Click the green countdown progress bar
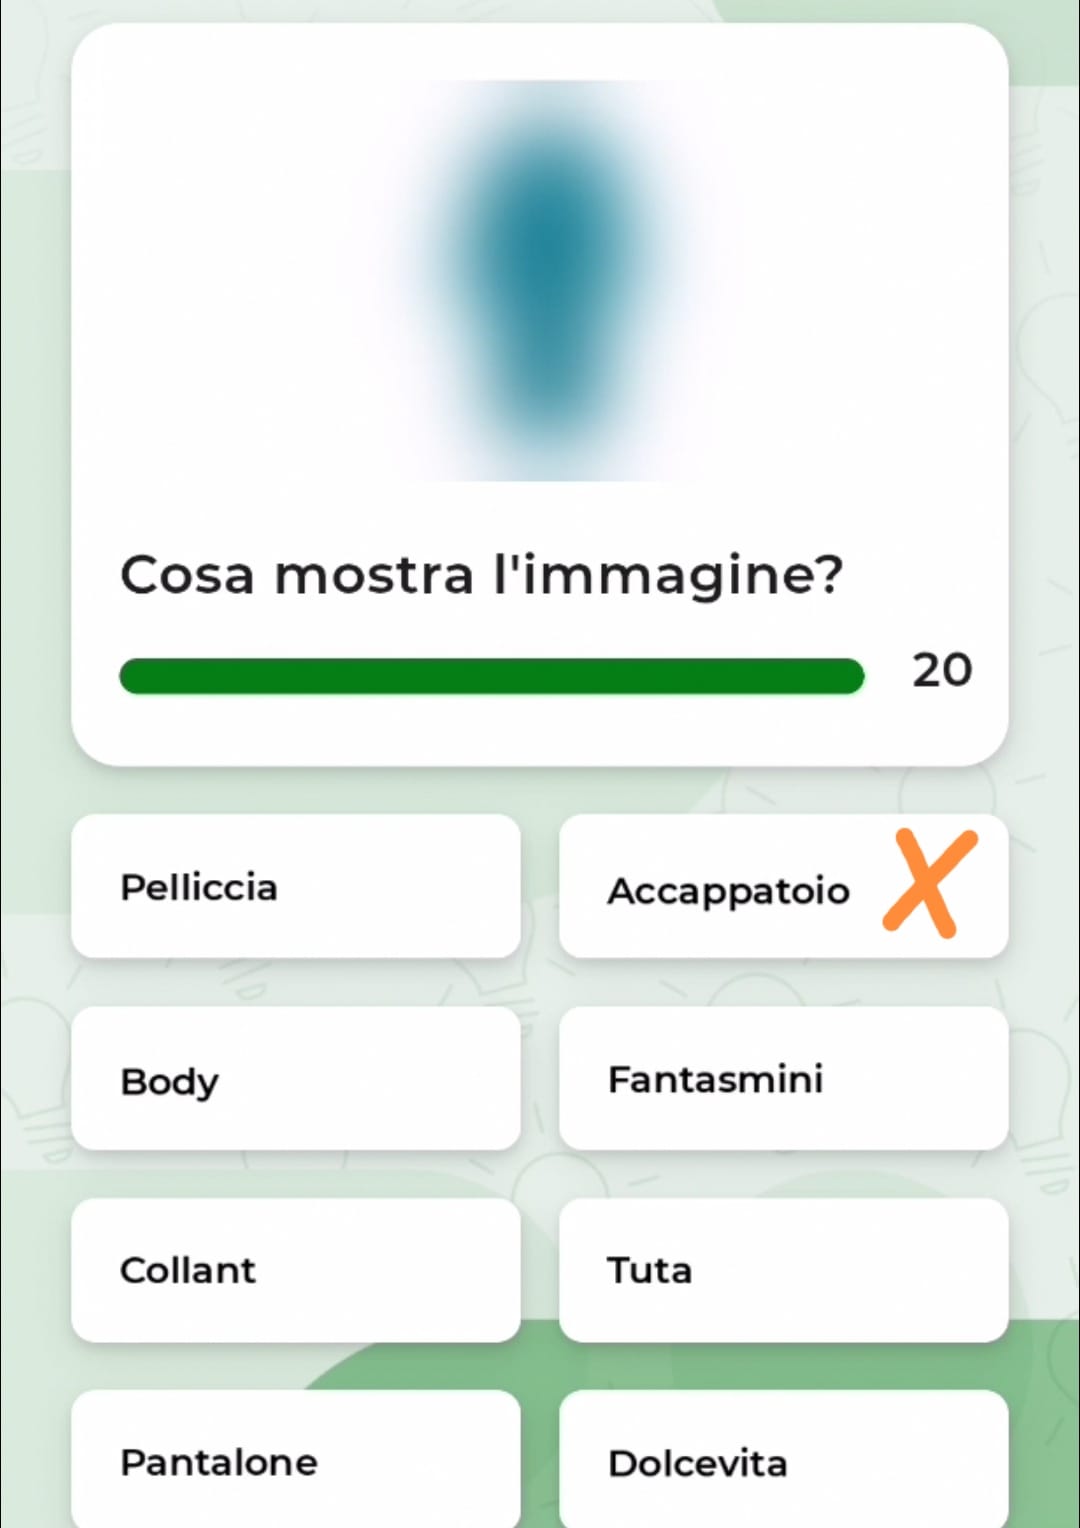1080x1528 pixels. [491, 676]
